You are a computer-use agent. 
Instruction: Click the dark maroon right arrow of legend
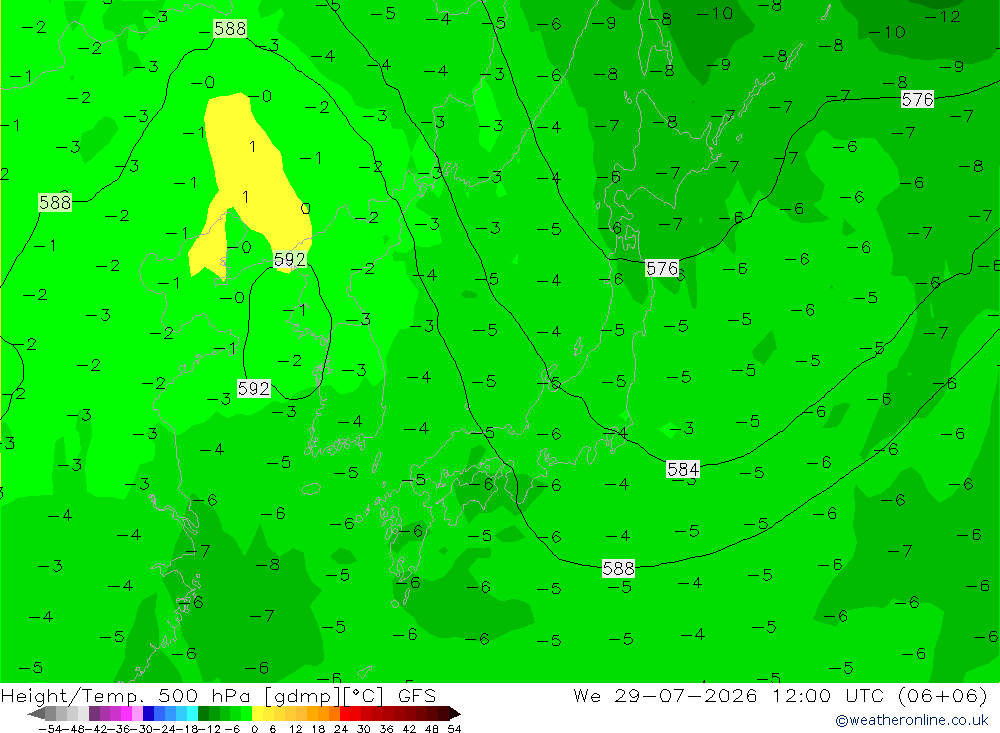(x=455, y=713)
